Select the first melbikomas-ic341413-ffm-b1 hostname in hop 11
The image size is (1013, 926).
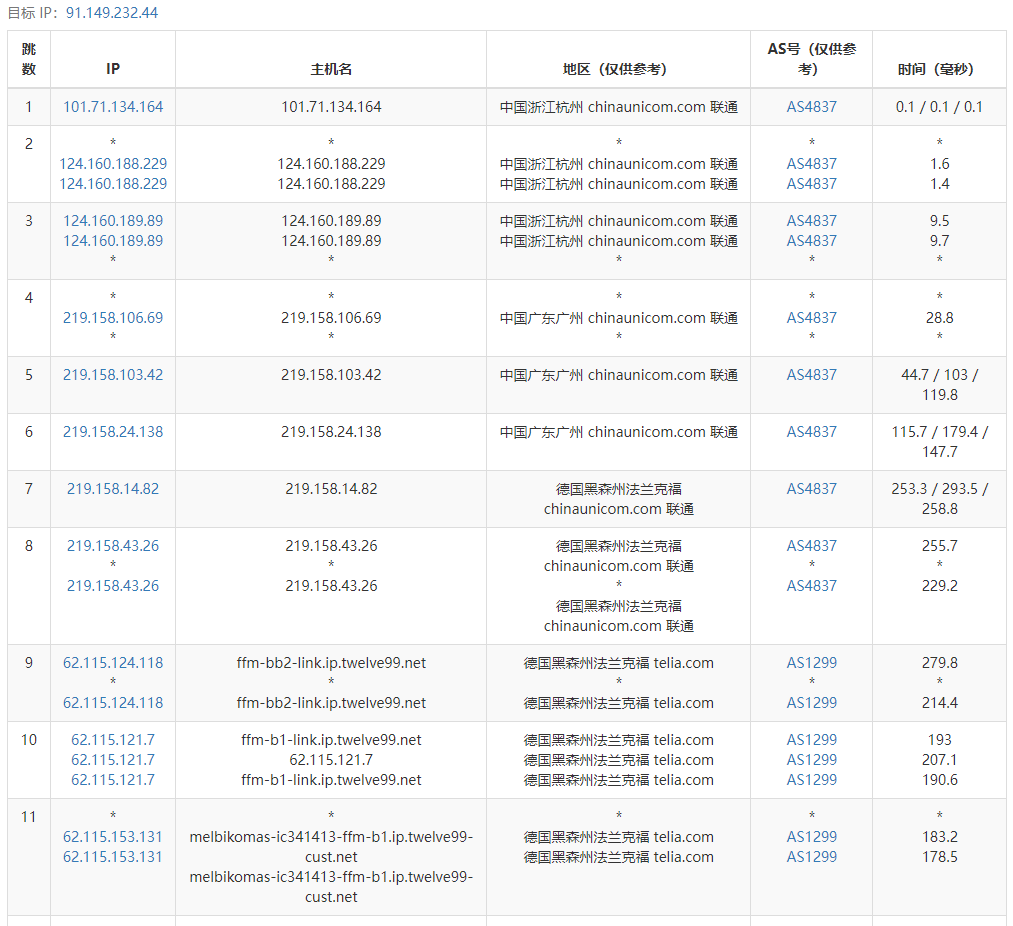point(331,847)
